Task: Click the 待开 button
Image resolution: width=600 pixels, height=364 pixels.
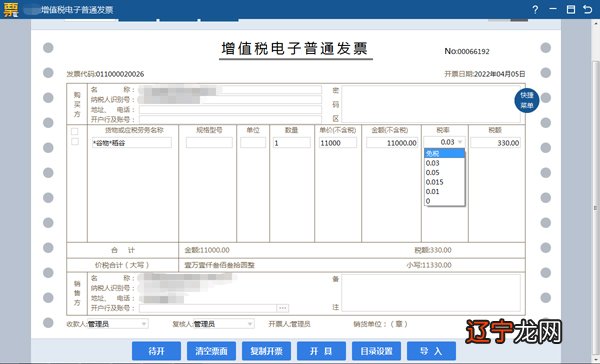Action: (157, 351)
